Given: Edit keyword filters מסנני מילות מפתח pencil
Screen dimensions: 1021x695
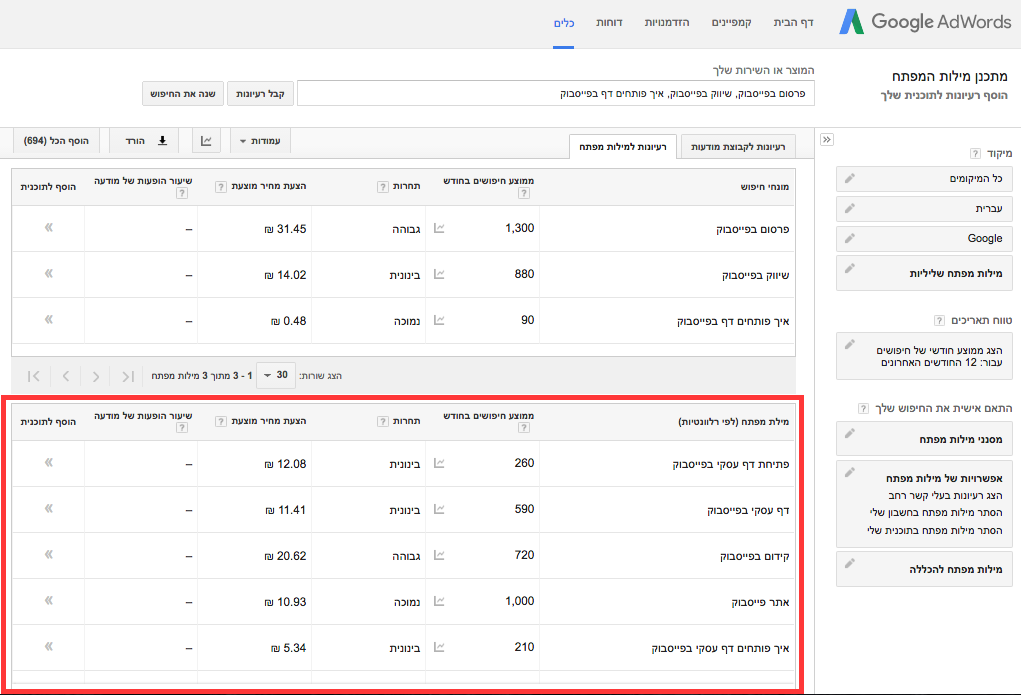Looking at the screenshot, I should 850,433.
